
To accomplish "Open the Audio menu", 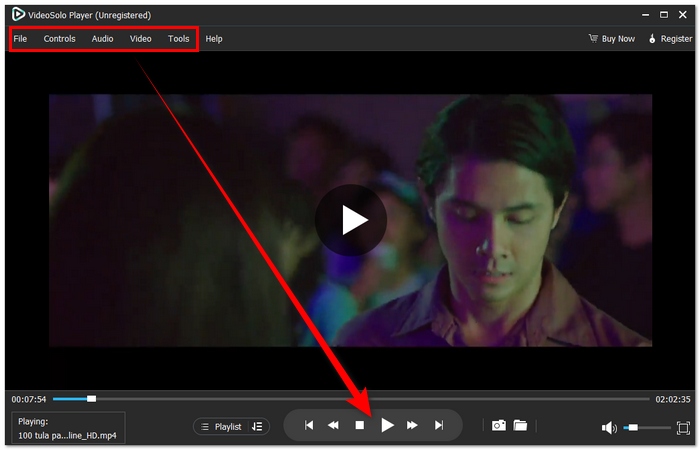I will (x=102, y=39).
